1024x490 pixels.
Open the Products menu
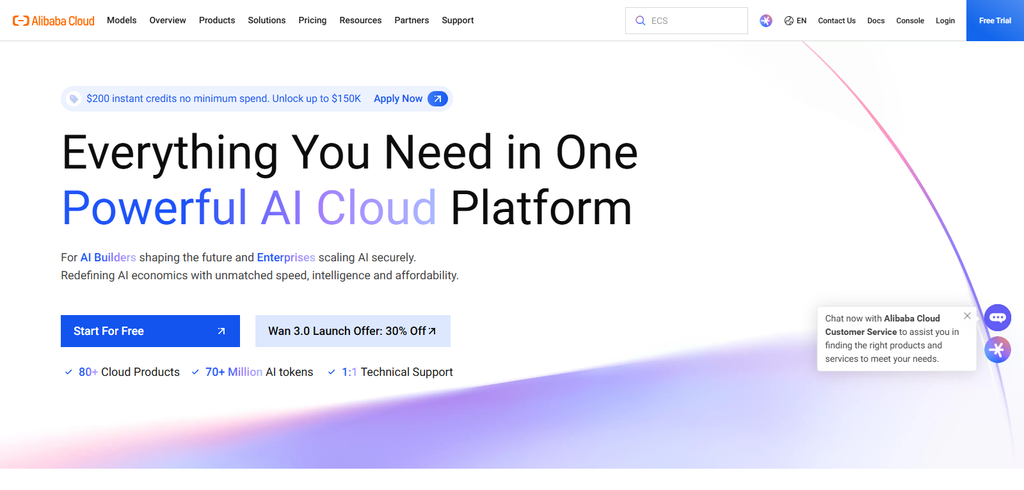point(217,20)
